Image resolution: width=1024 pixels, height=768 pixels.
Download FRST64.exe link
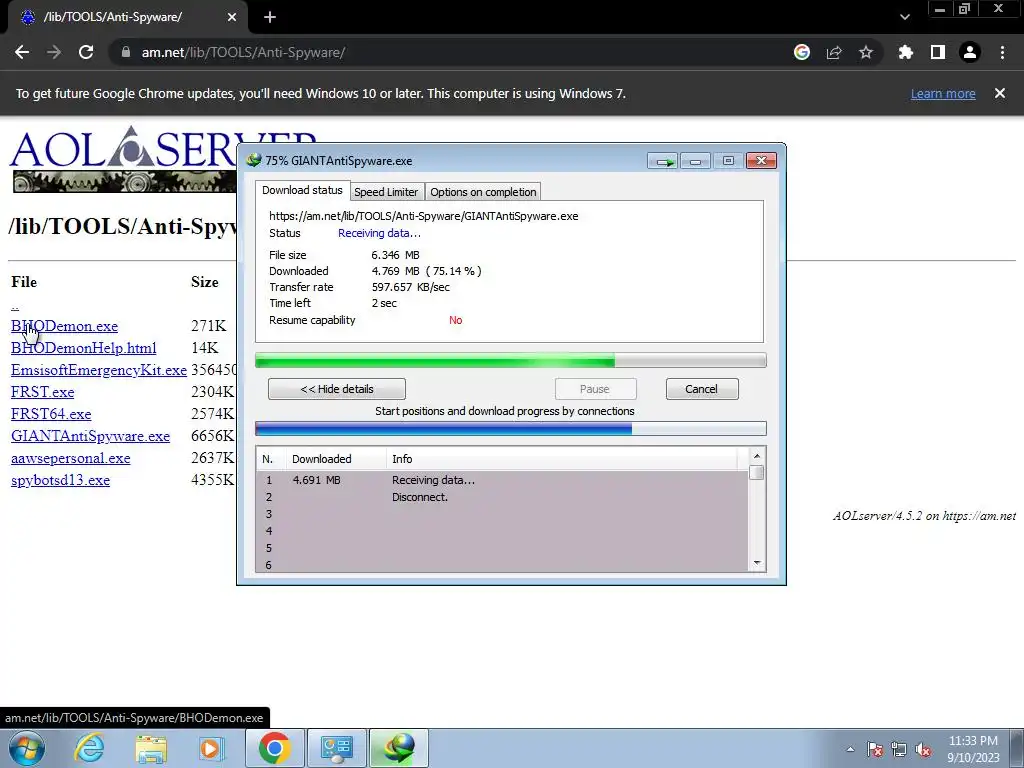(x=51, y=414)
